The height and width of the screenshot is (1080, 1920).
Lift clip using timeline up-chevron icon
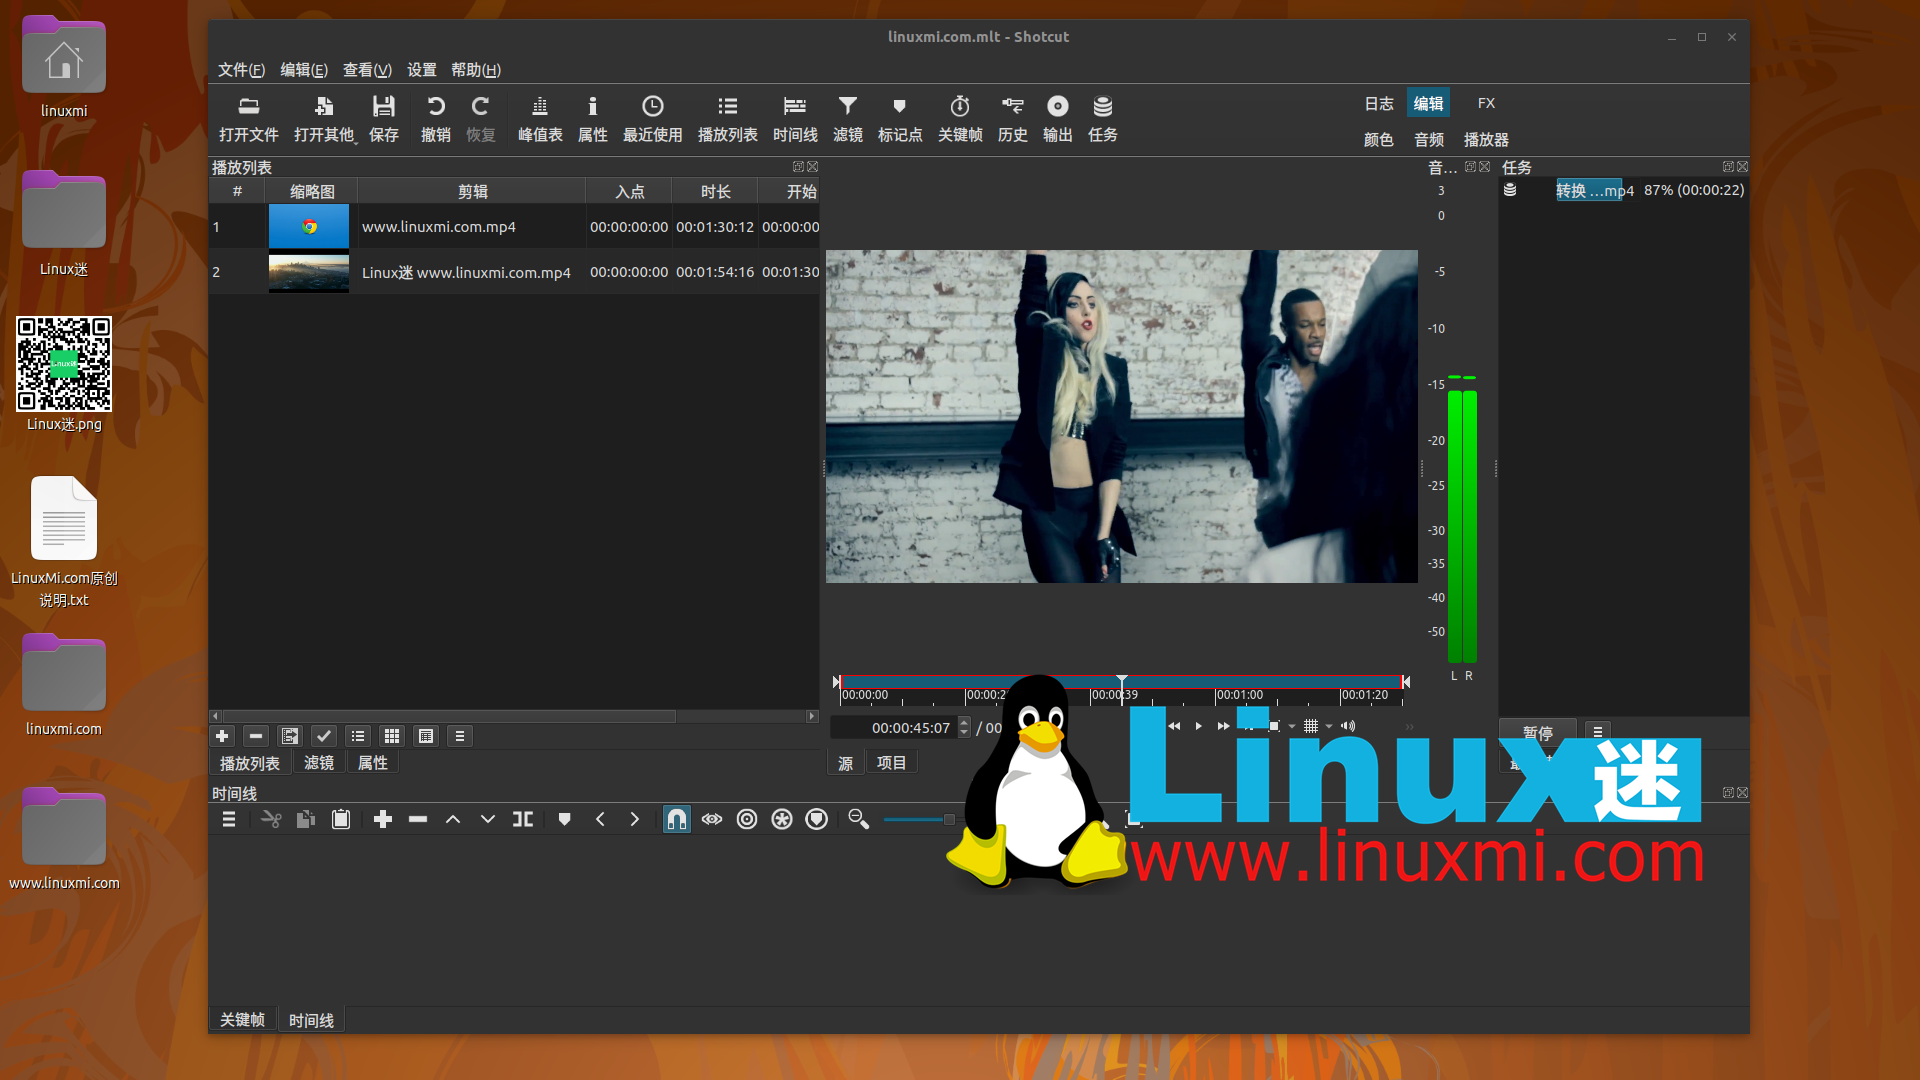coord(453,819)
